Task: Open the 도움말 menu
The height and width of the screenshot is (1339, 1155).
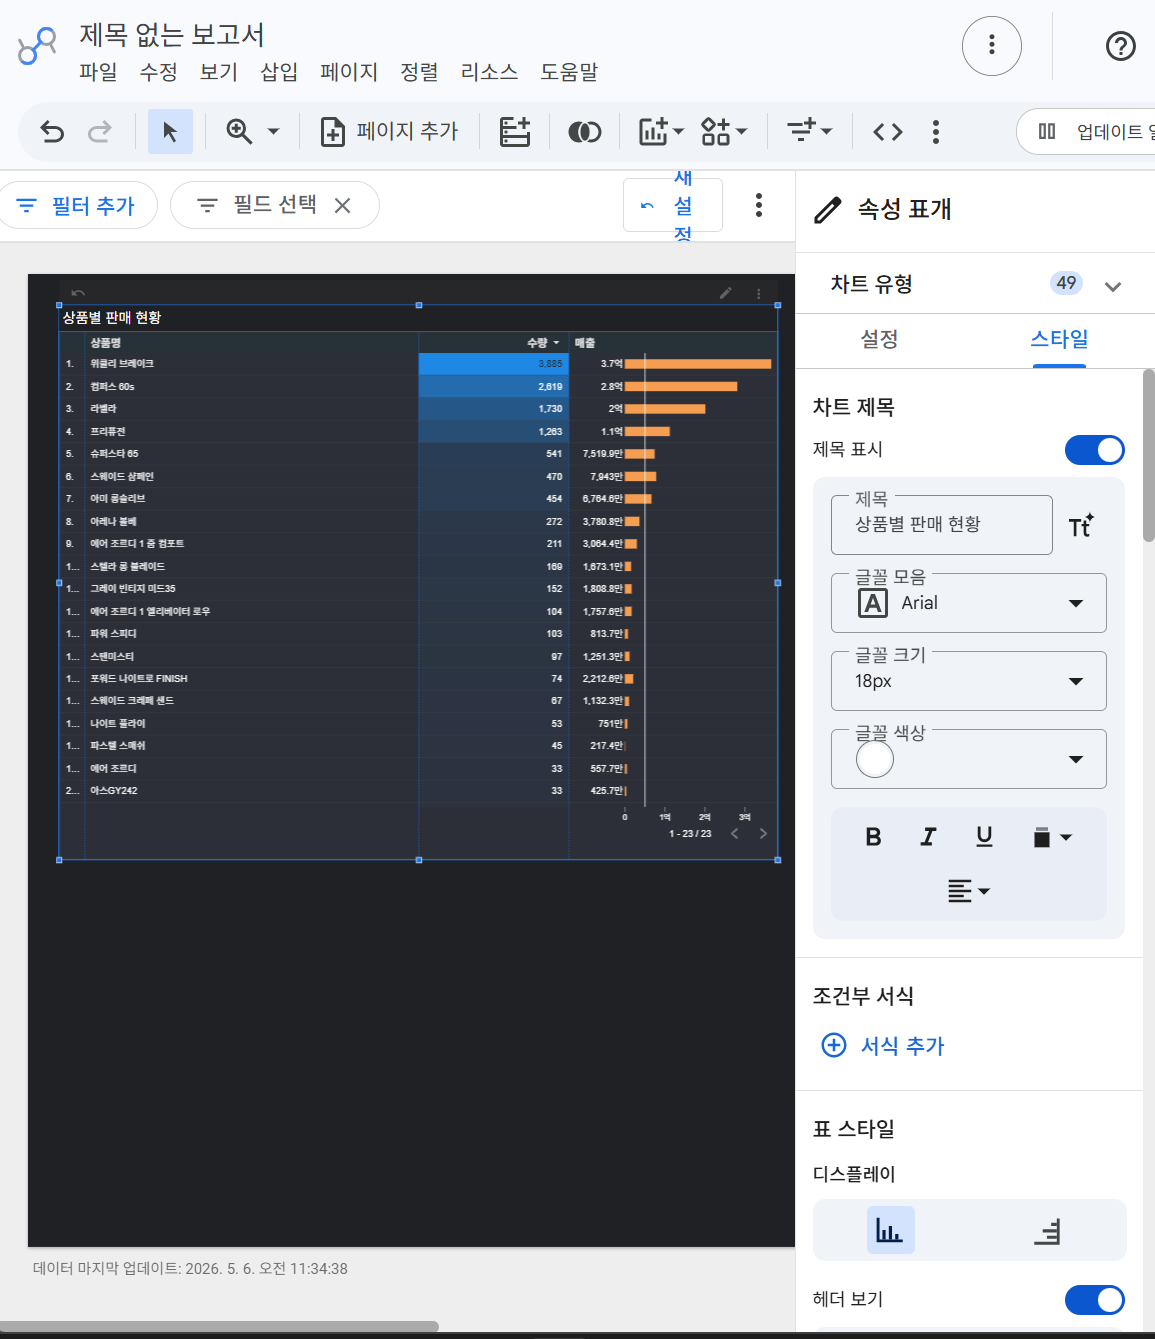Action: pos(569,72)
